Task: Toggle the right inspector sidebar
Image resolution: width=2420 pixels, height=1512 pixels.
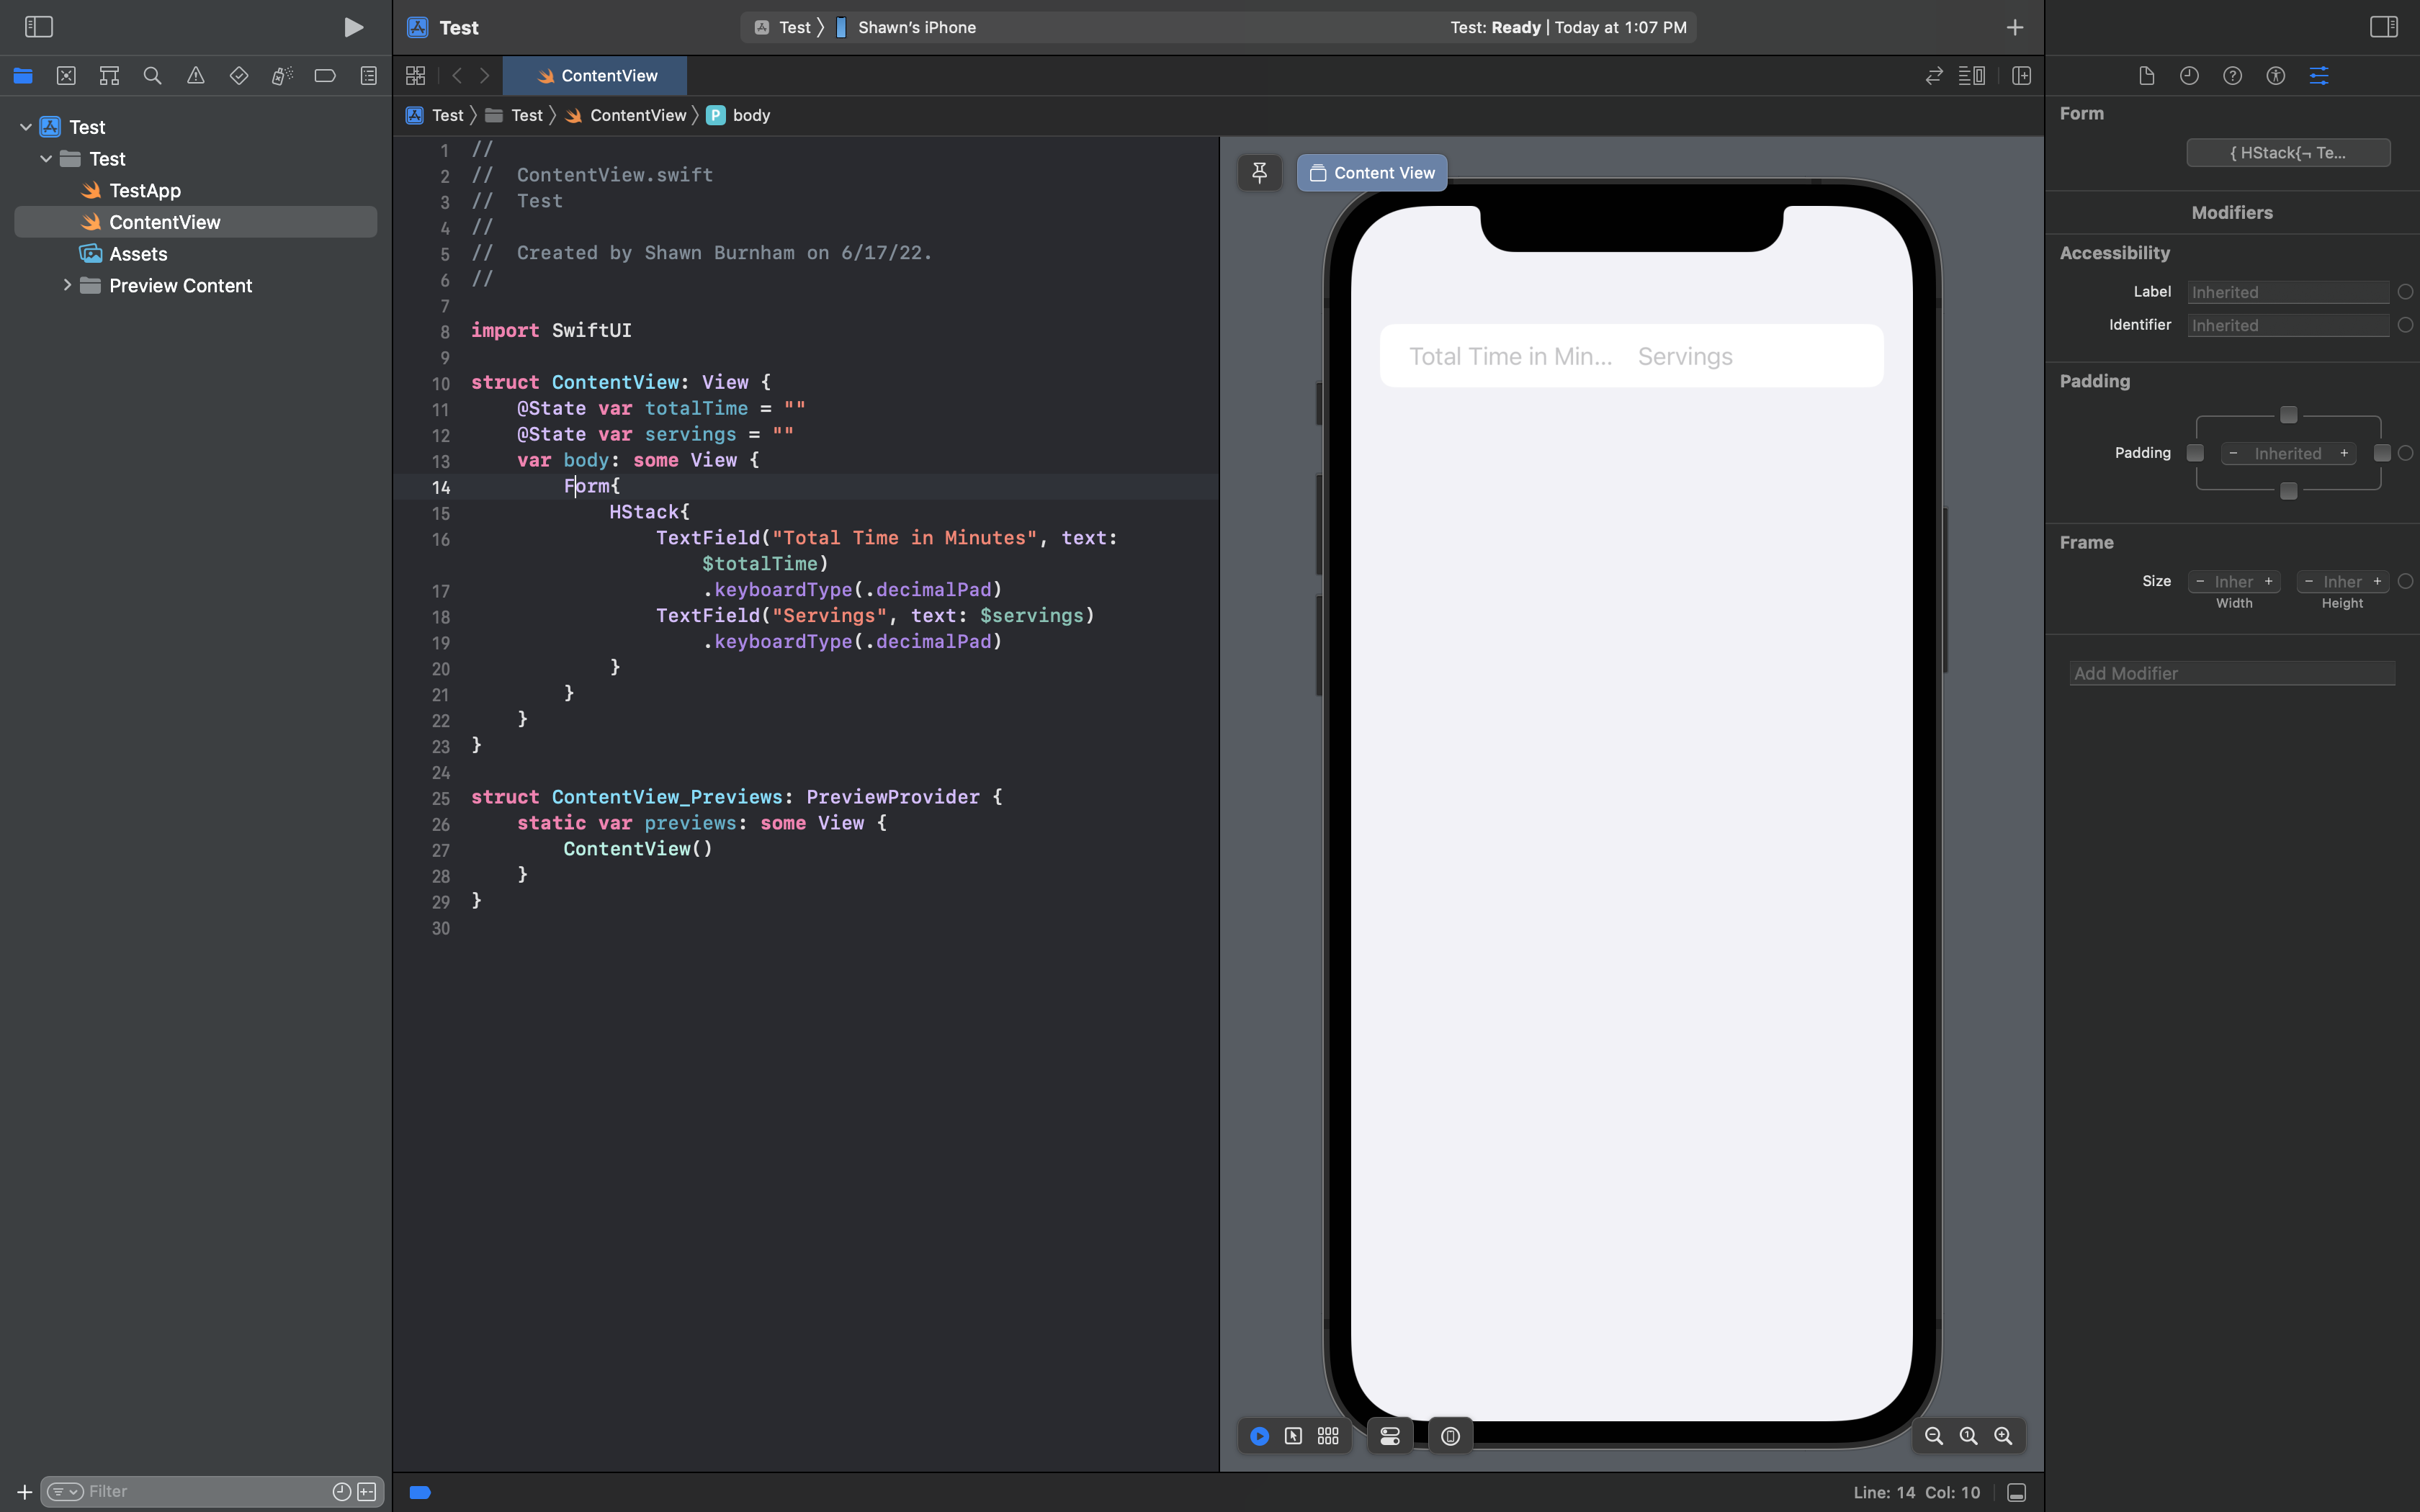Action: [2383, 27]
